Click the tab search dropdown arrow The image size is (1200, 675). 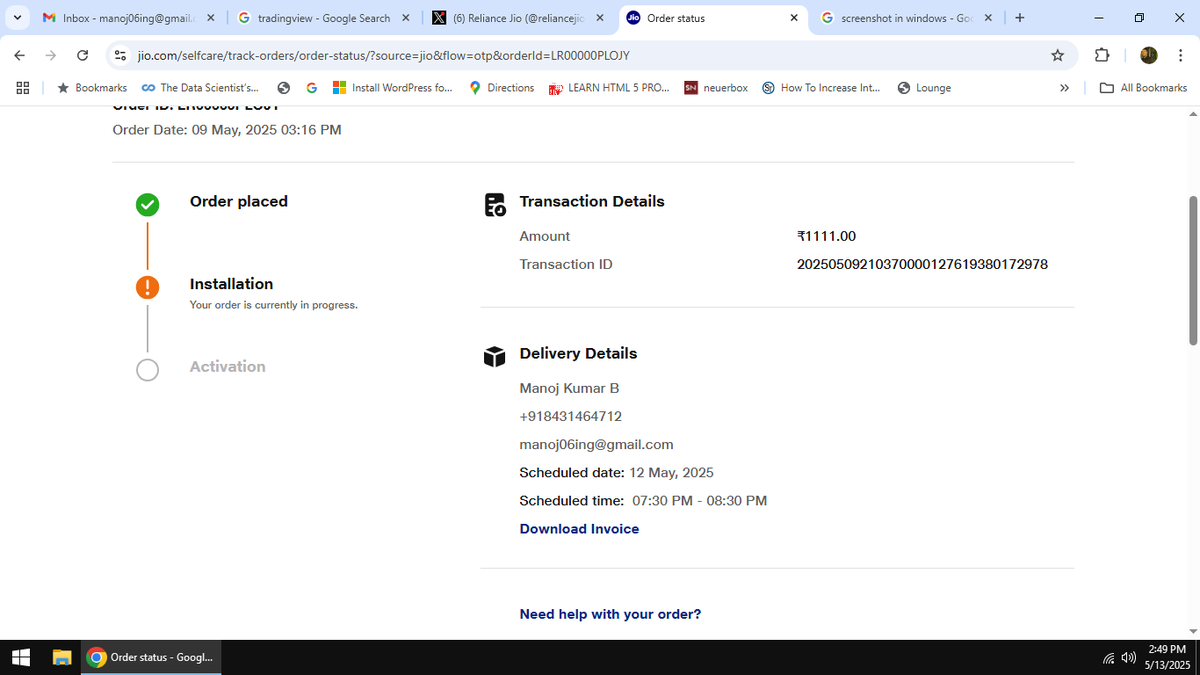point(19,18)
